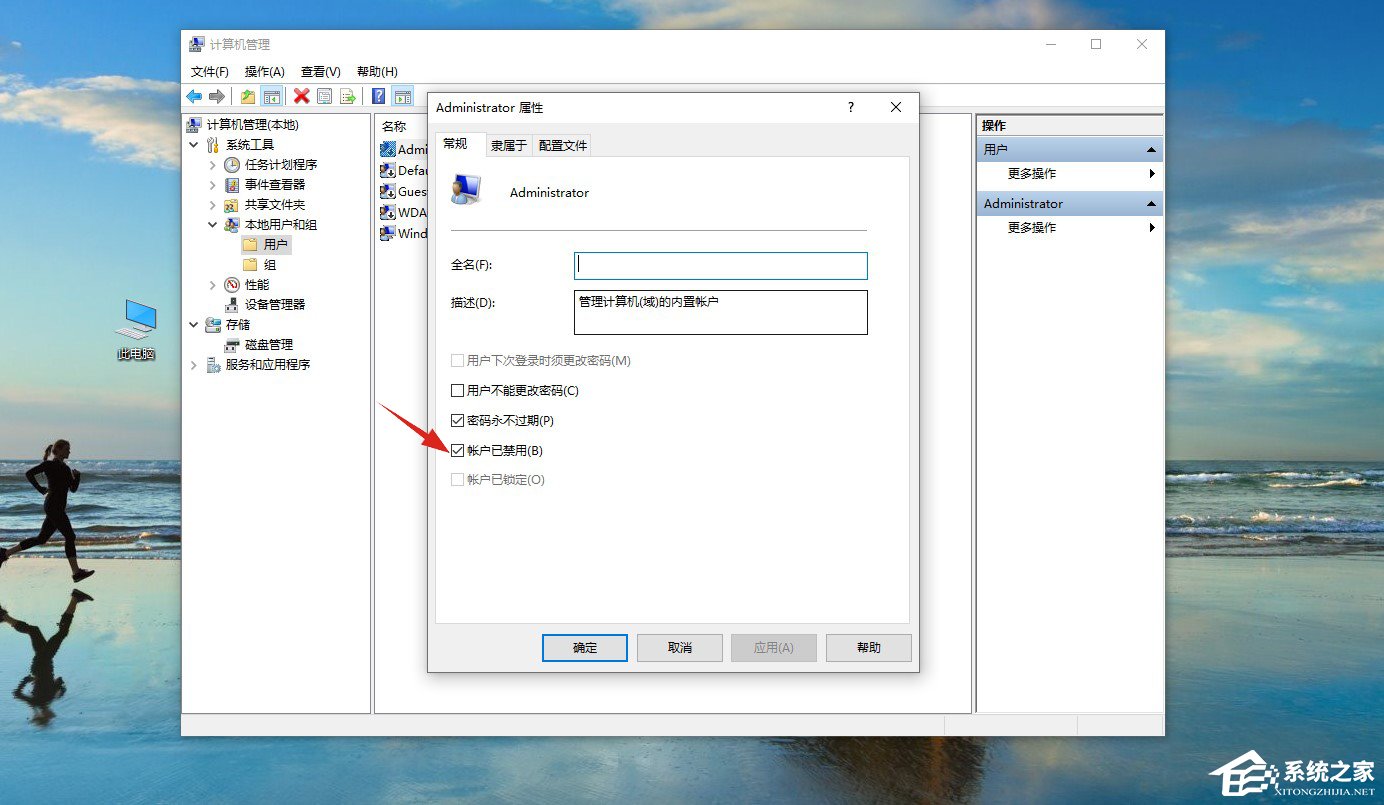Collapse the 用户 section in the 操作 pane
This screenshot has width=1384, height=805.
point(1152,150)
